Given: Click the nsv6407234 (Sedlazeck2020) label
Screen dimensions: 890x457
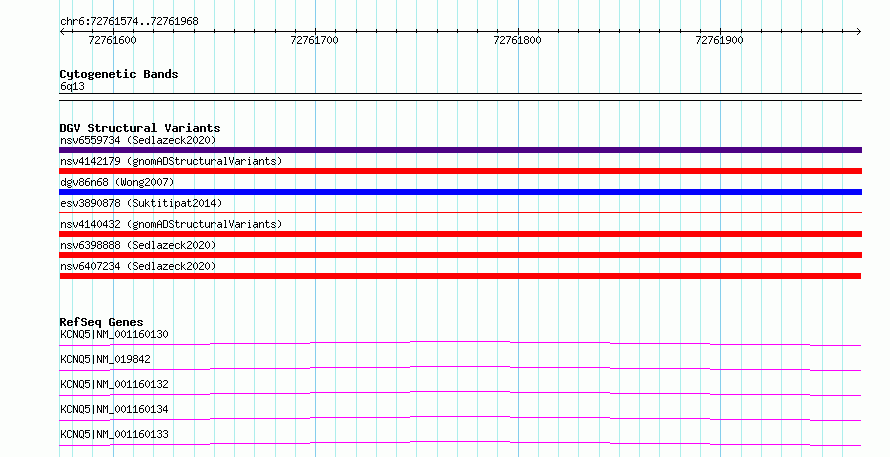Looking at the screenshot, I should point(138,266).
